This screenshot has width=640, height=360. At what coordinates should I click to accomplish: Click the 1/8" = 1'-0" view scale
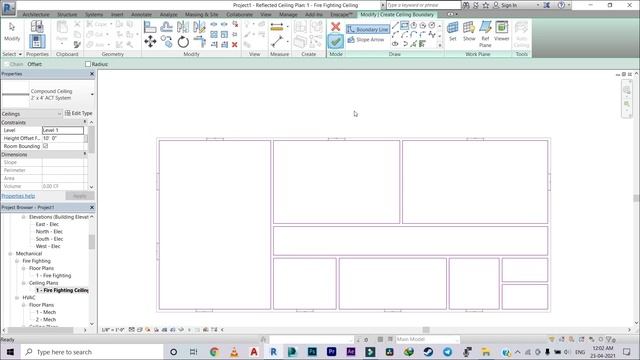113,330
